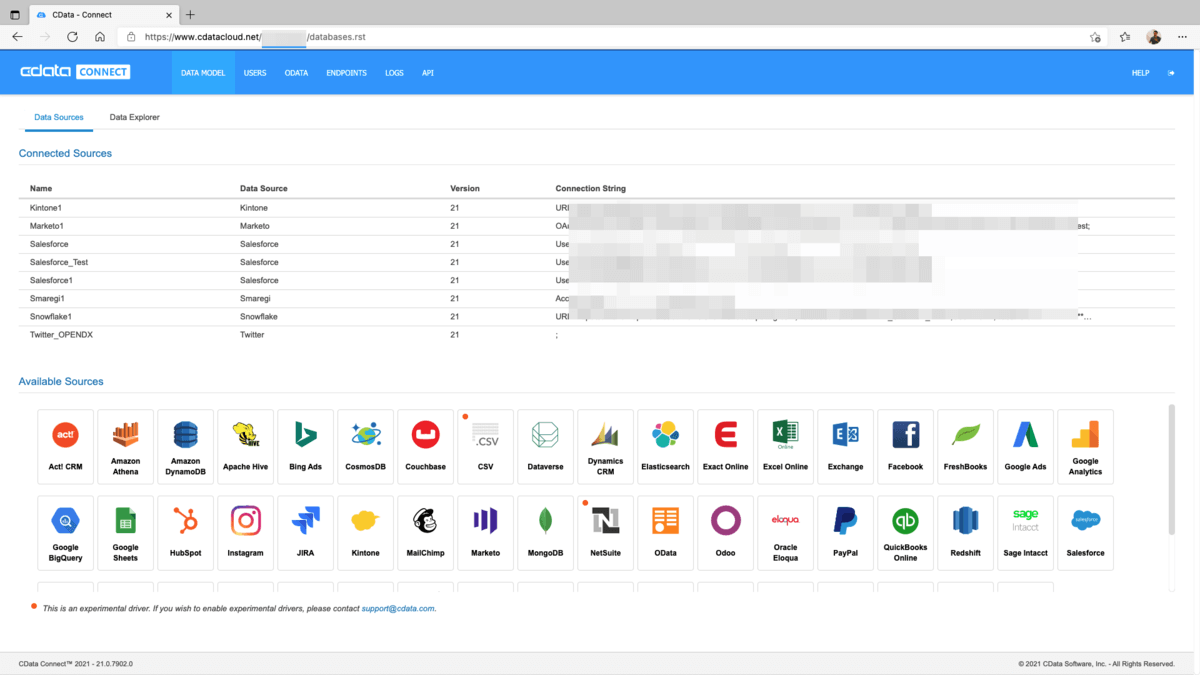The image size is (1200, 675).
Task: Click the MailChimp source icon
Action: pos(425,532)
